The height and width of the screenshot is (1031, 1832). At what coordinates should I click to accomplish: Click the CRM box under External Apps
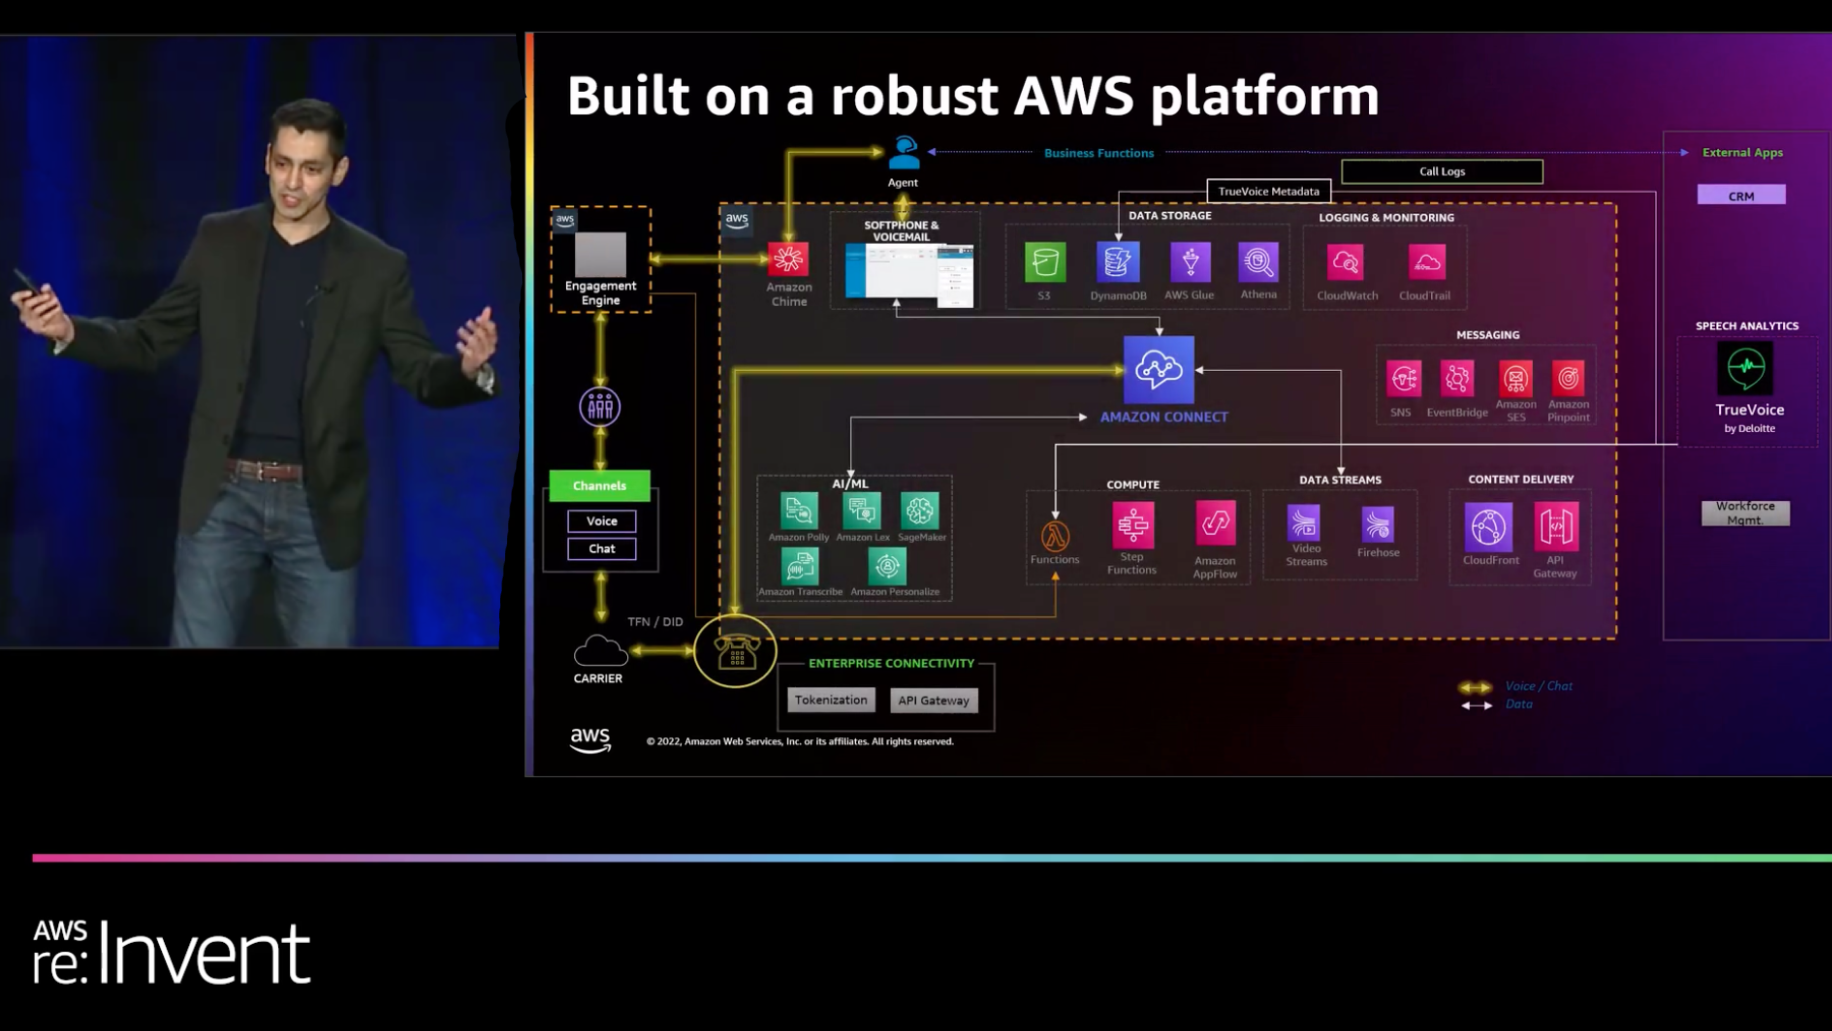1741,196
